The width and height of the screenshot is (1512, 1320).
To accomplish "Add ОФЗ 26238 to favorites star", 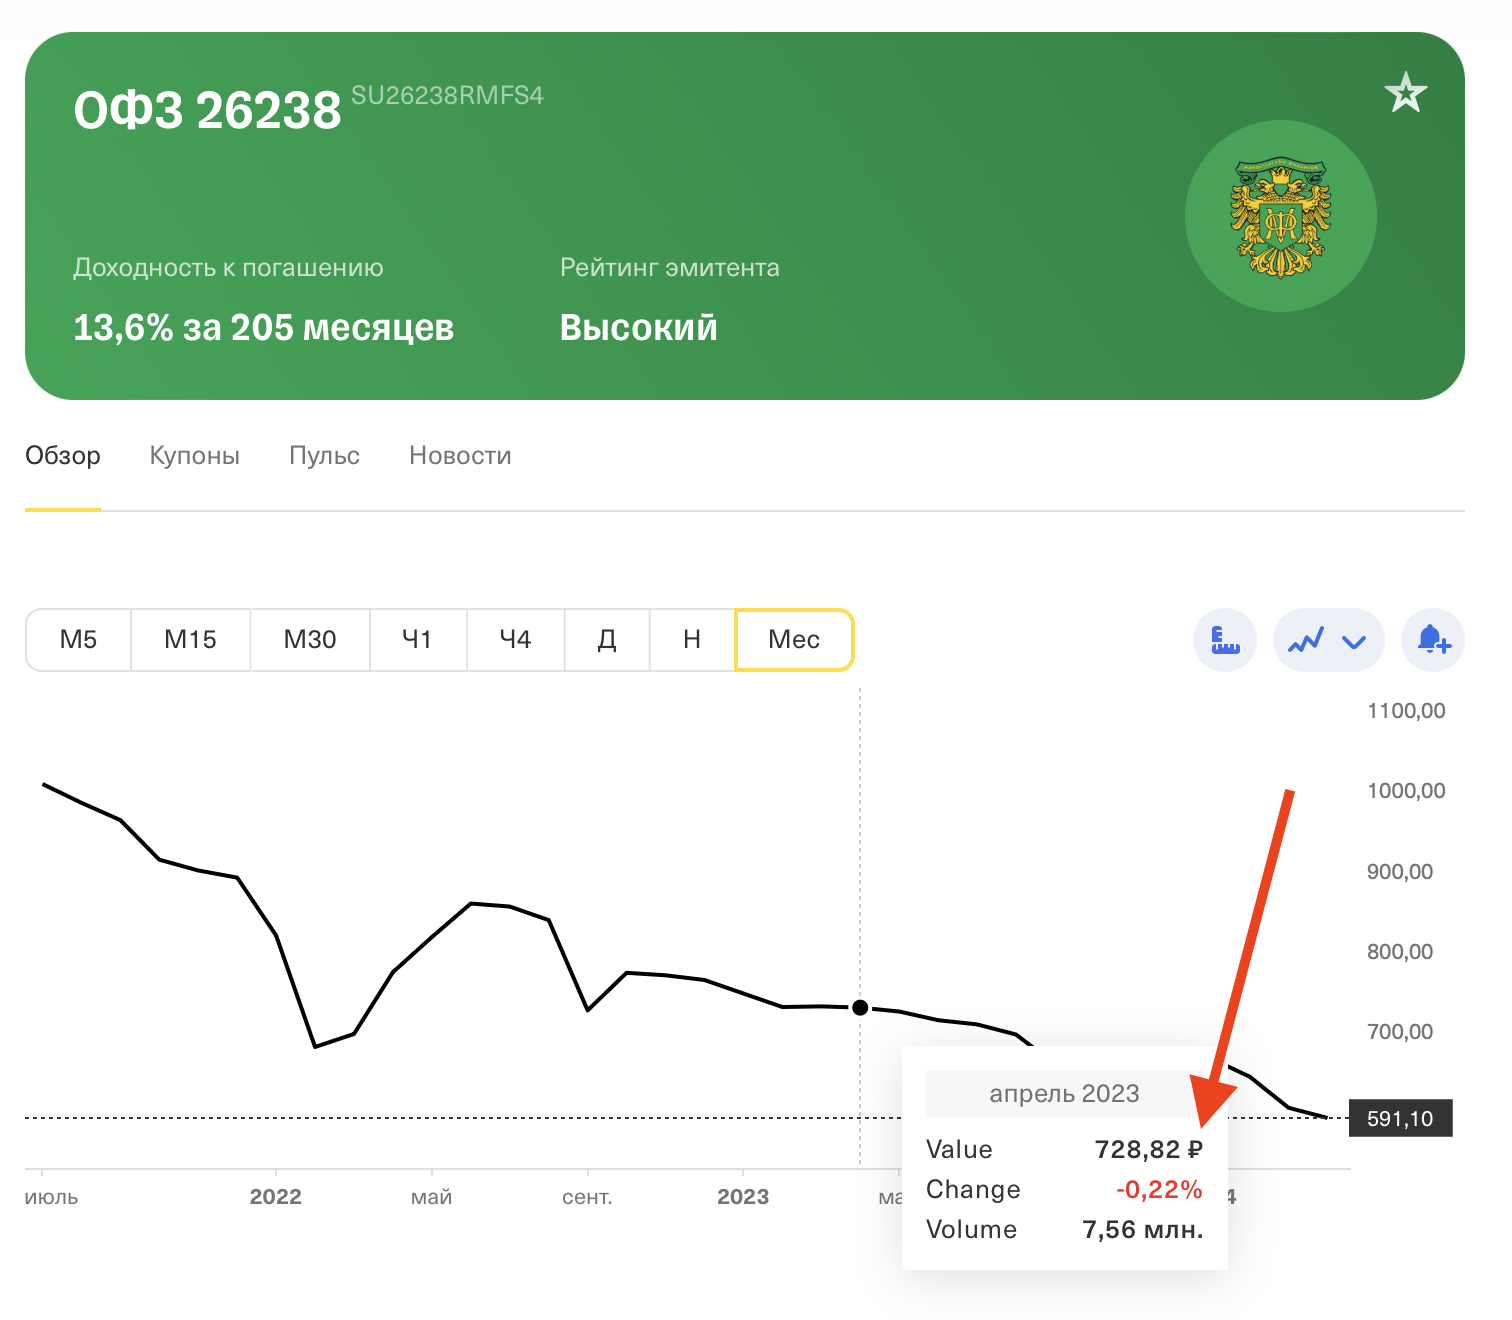I will [1405, 94].
